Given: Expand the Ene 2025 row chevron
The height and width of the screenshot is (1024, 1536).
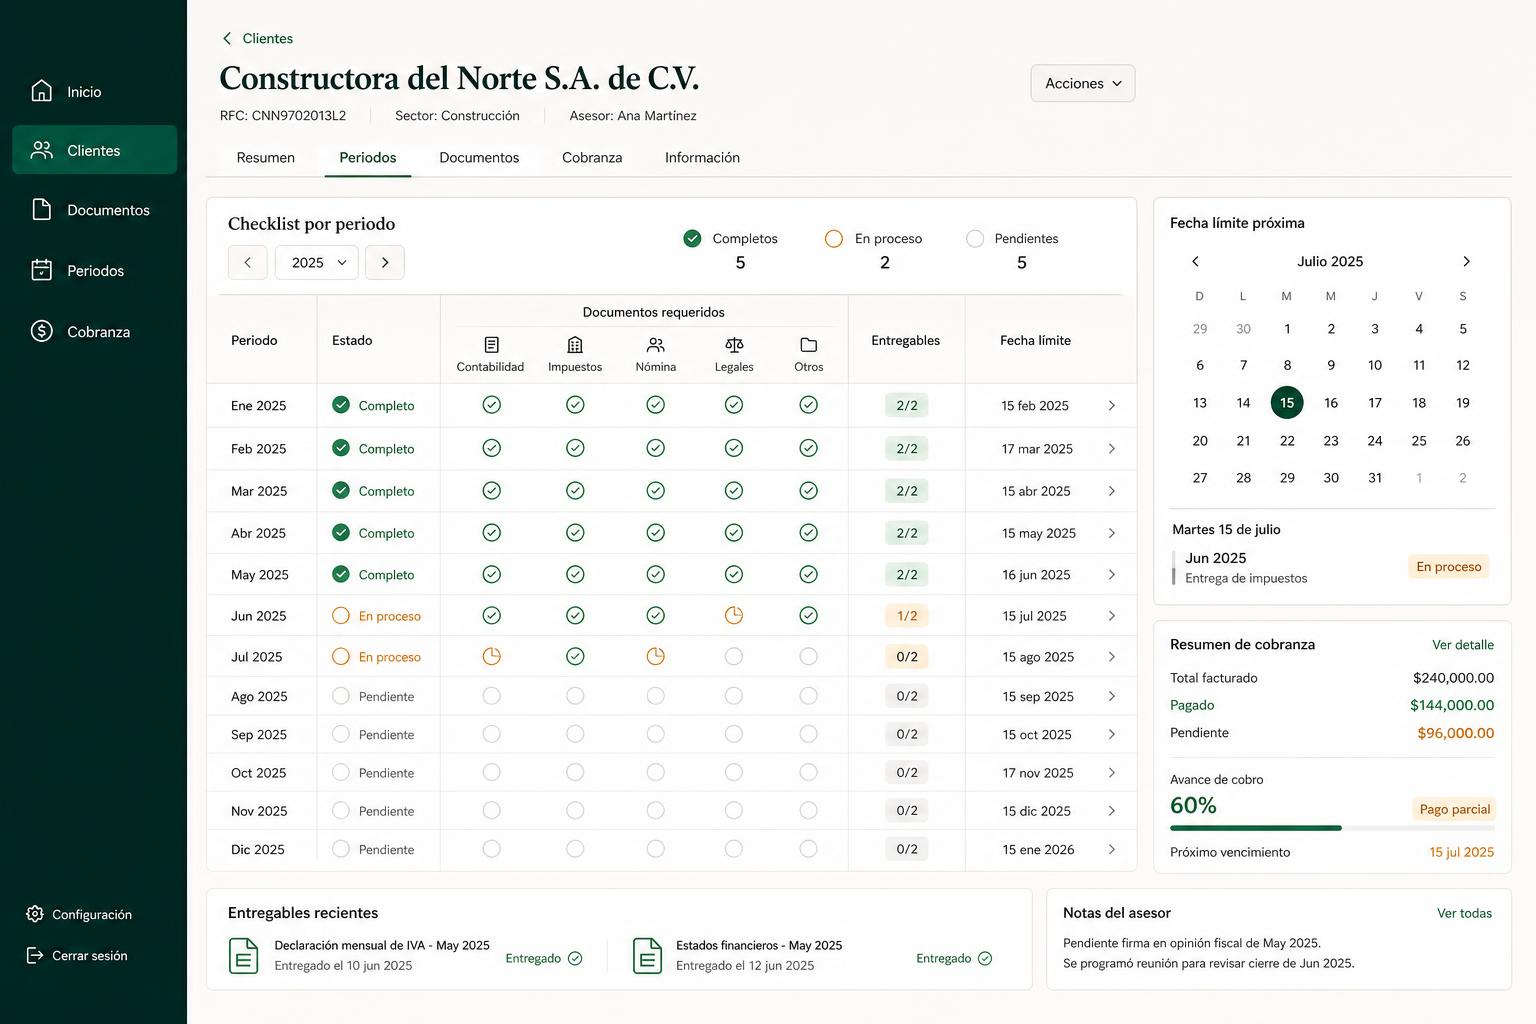Looking at the screenshot, I should pos(1111,405).
